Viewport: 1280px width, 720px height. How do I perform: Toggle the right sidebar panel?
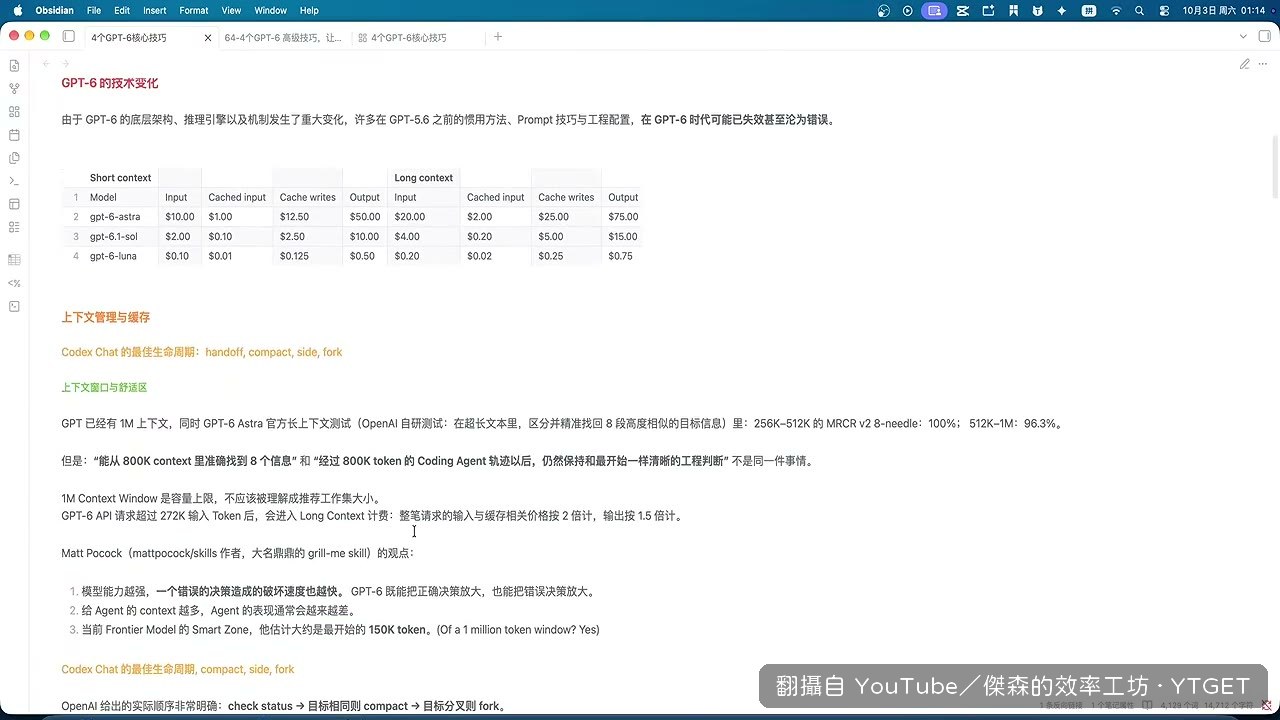pyautogui.click(x=1265, y=37)
